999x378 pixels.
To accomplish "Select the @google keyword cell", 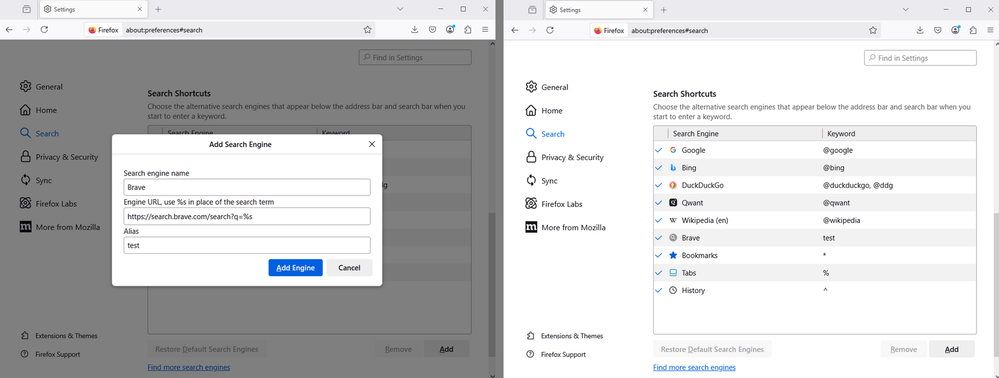I will click(838, 150).
